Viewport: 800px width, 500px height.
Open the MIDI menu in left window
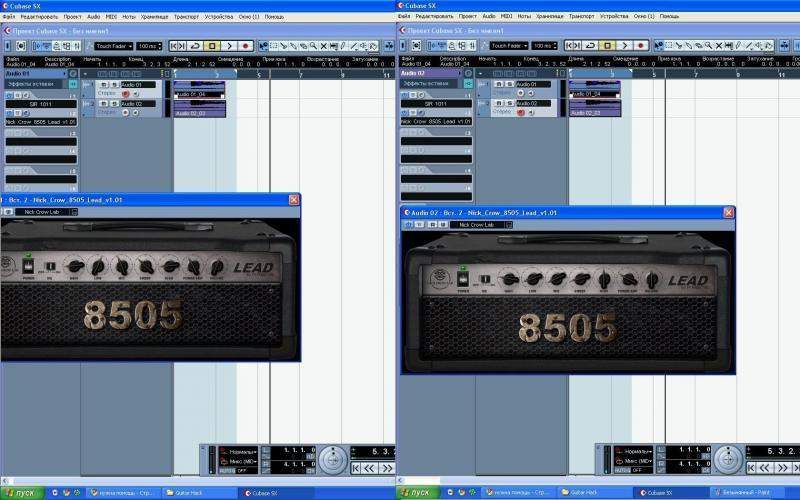pos(111,17)
